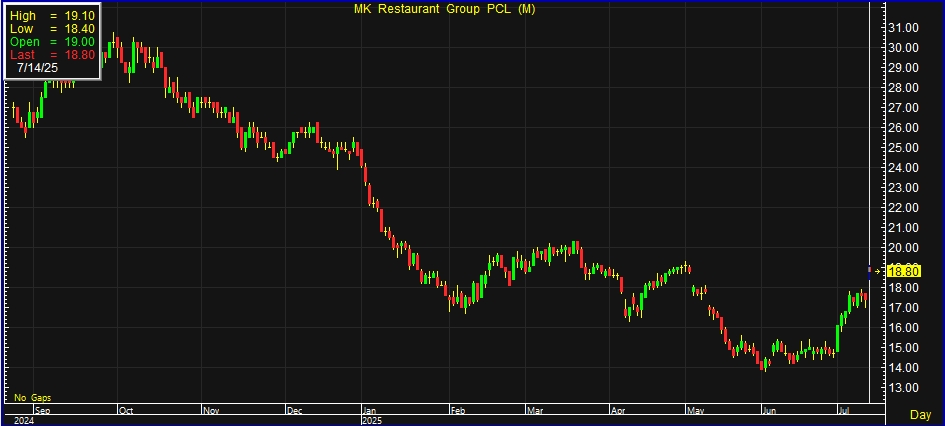Click the yellow 18.80 last price tag
This screenshot has height=426, width=945.
pyautogui.click(x=903, y=270)
